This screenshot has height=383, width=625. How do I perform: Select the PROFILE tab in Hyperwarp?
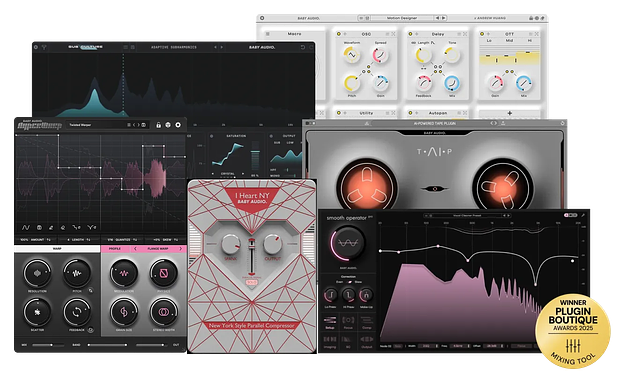(115, 249)
